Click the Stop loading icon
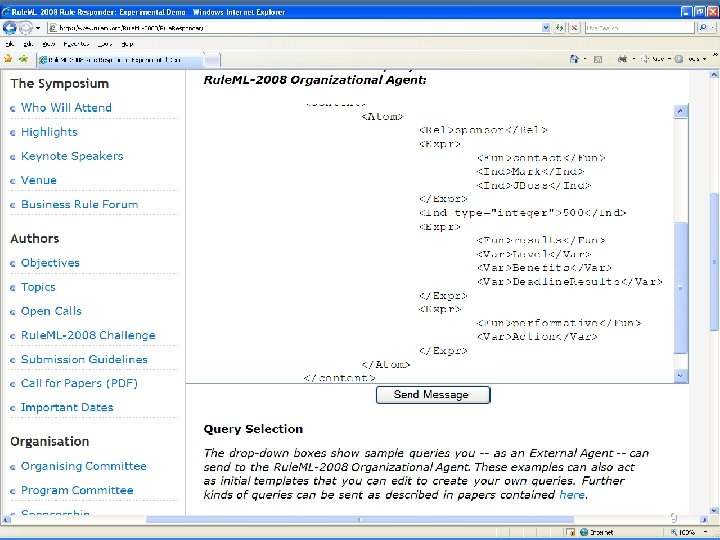The height and width of the screenshot is (540, 720). (574, 28)
